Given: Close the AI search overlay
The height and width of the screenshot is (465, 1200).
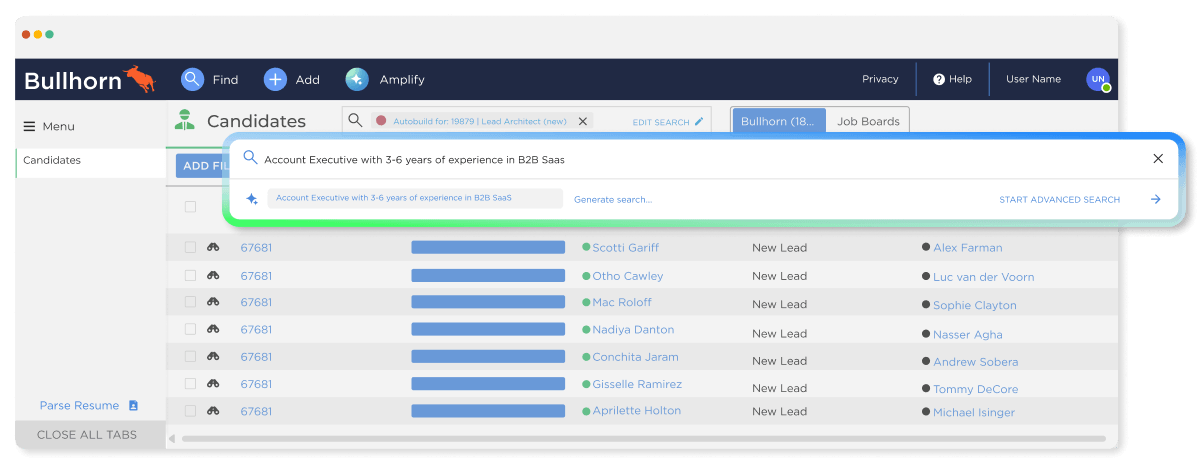Looking at the screenshot, I should (x=1158, y=158).
